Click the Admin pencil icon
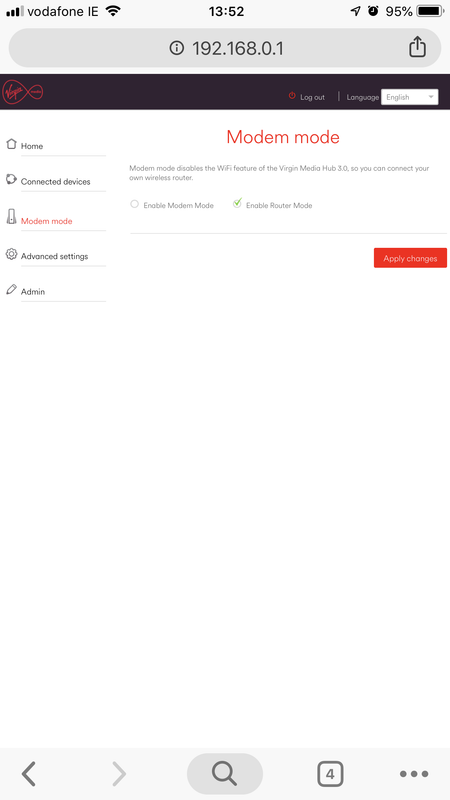The height and width of the screenshot is (800, 450). [x=11, y=289]
